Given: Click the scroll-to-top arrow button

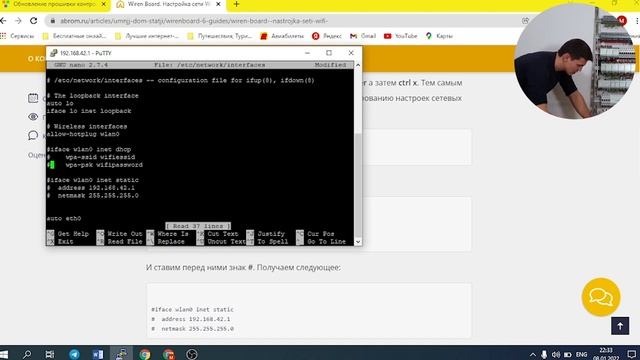Looking at the screenshot, I should [620, 326].
